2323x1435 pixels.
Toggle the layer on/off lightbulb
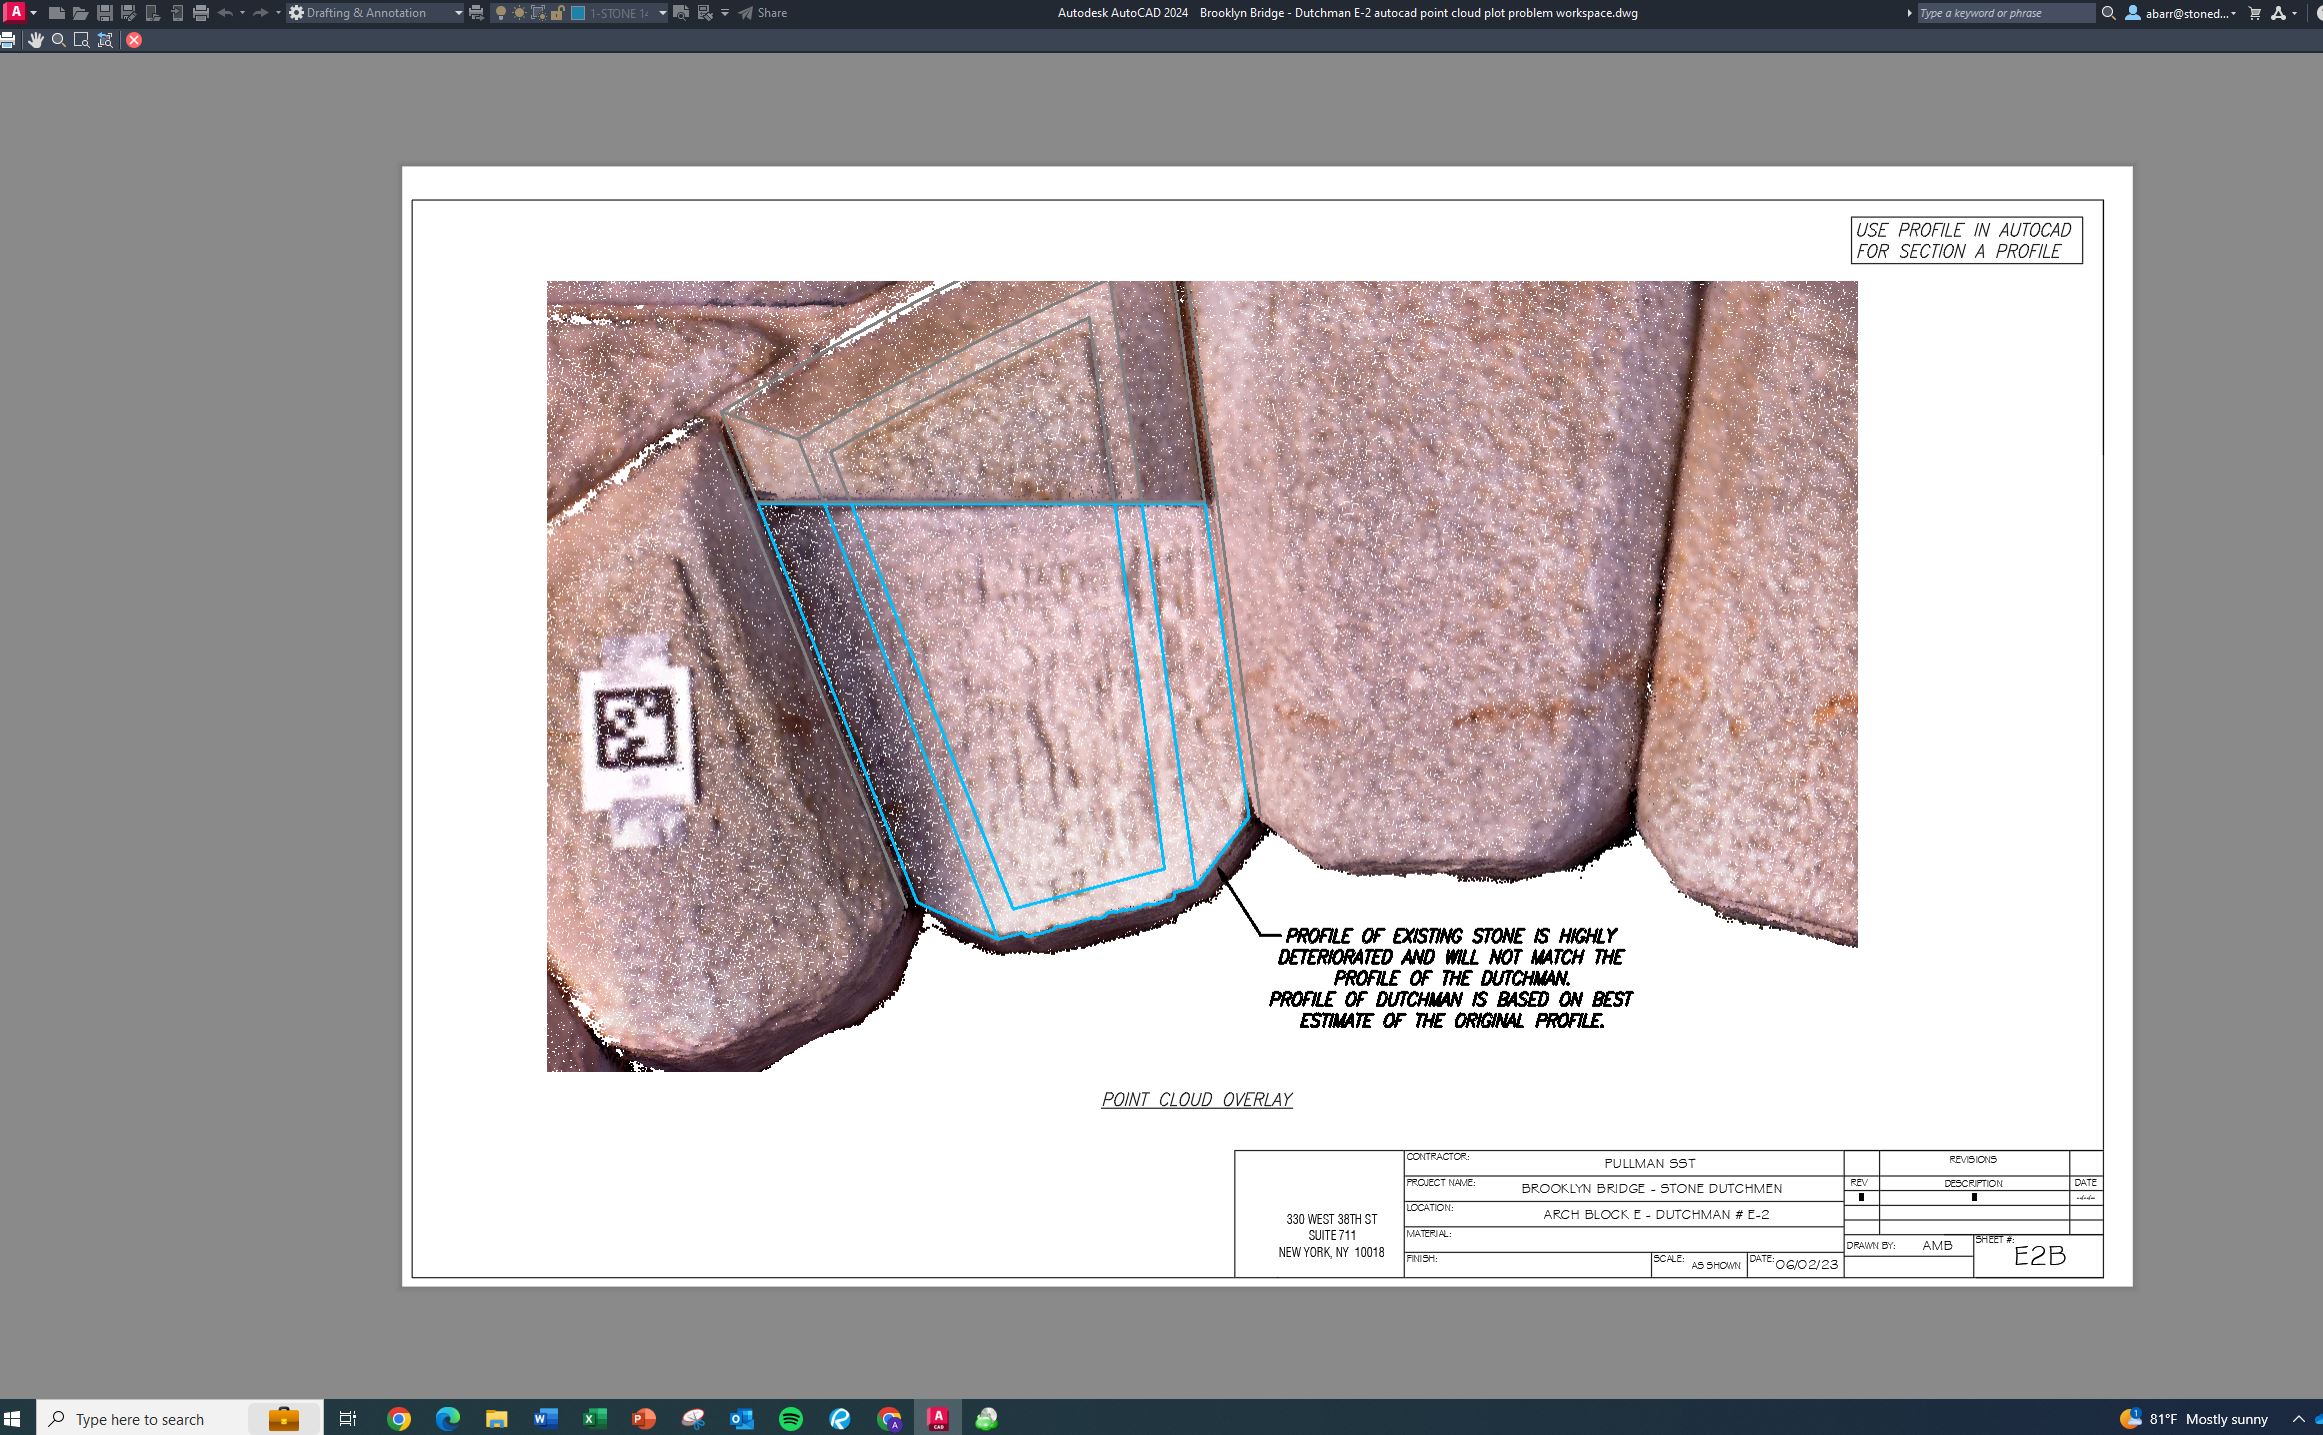tap(501, 13)
